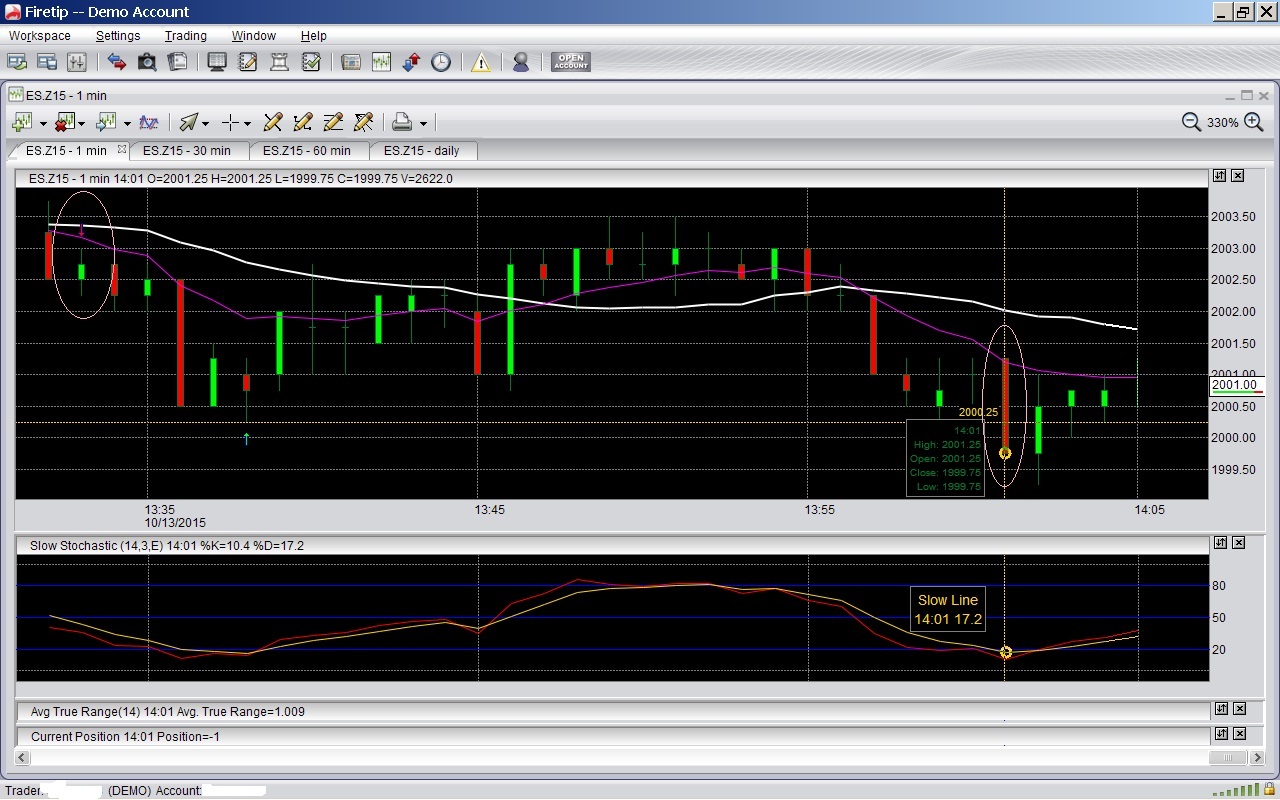Select the second pencil line tool
The image size is (1280, 800).
pyautogui.click(x=303, y=122)
